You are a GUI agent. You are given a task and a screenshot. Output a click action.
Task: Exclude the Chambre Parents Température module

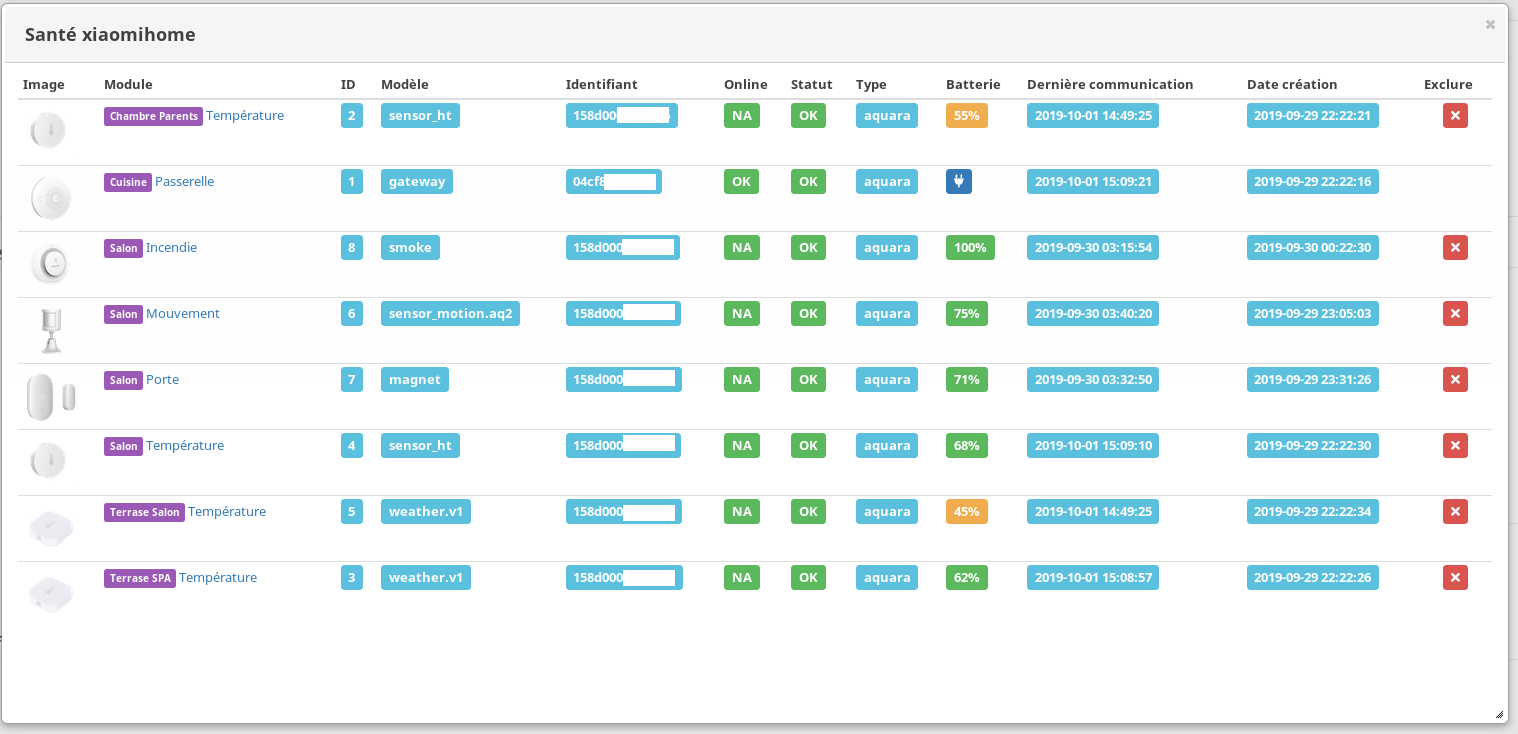coord(1455,116)
